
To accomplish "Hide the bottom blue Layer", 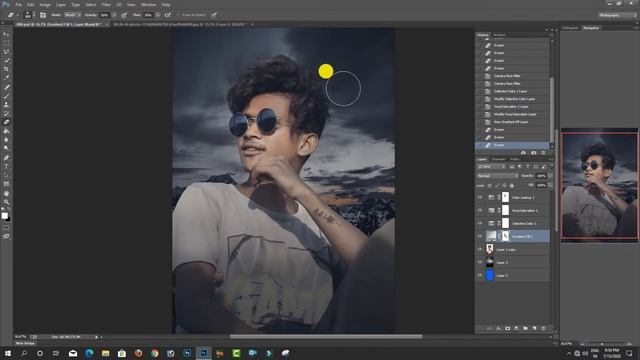I will point(480,276).
